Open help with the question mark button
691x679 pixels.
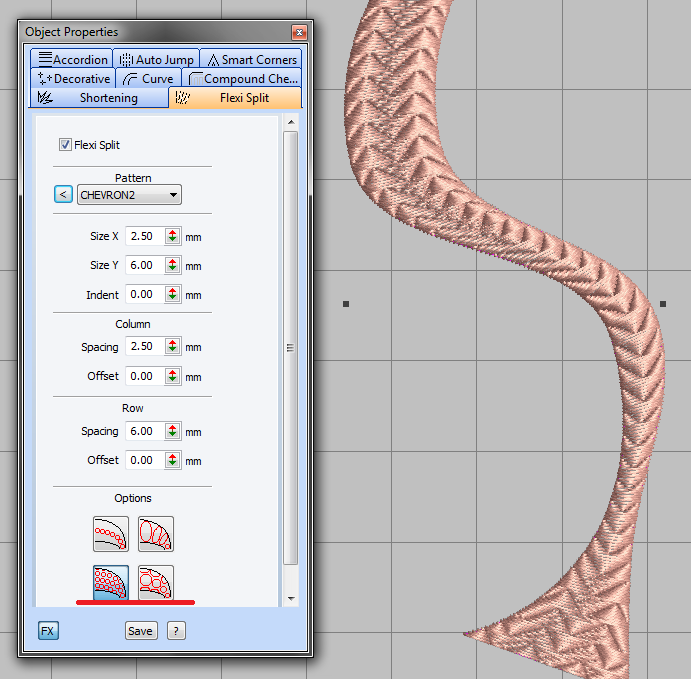pos(176,630)
